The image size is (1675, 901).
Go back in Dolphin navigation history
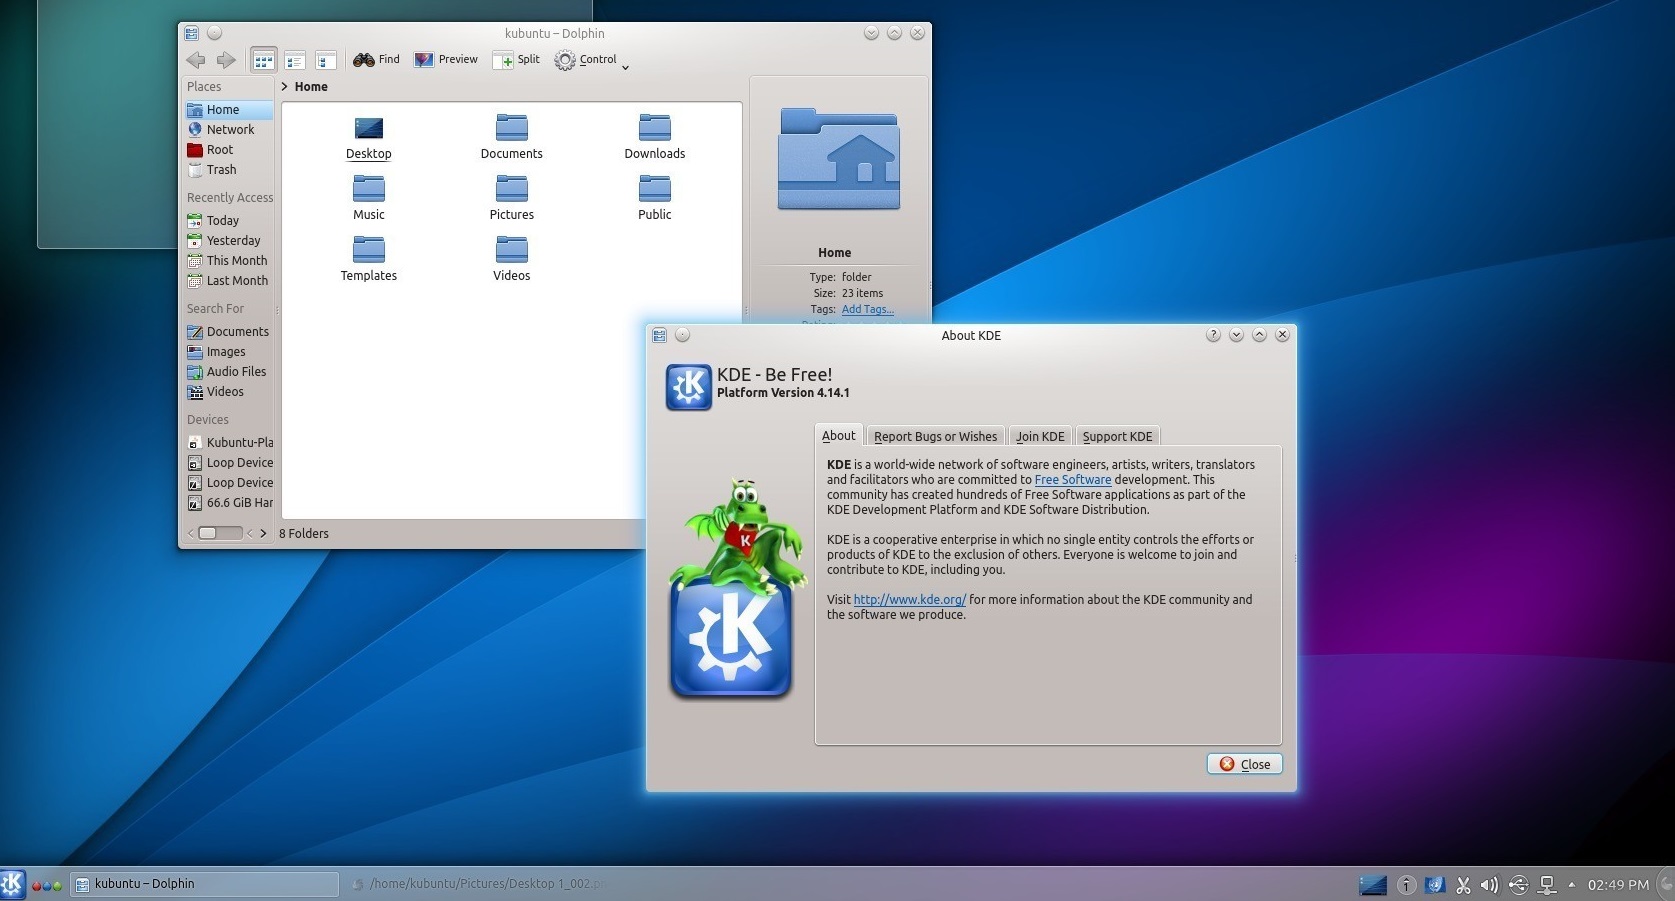point(196,60)
